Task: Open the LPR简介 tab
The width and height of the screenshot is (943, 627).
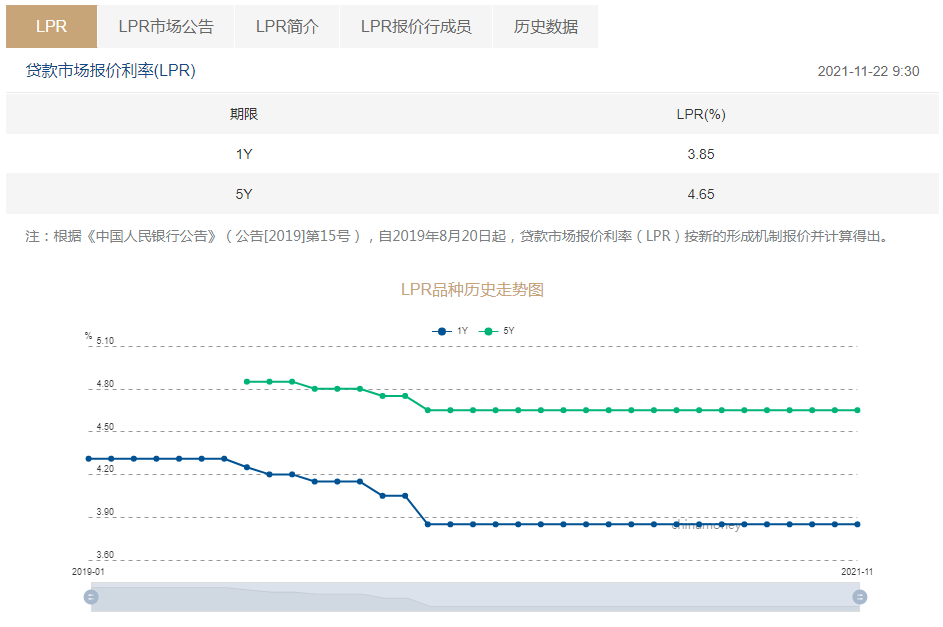Action: (x=288, y=27)
